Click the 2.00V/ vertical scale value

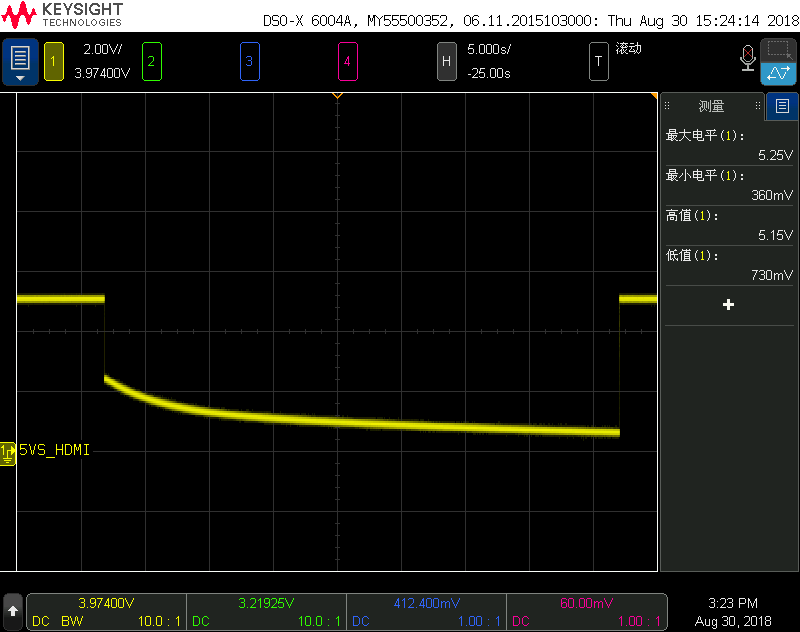point(103,49)
